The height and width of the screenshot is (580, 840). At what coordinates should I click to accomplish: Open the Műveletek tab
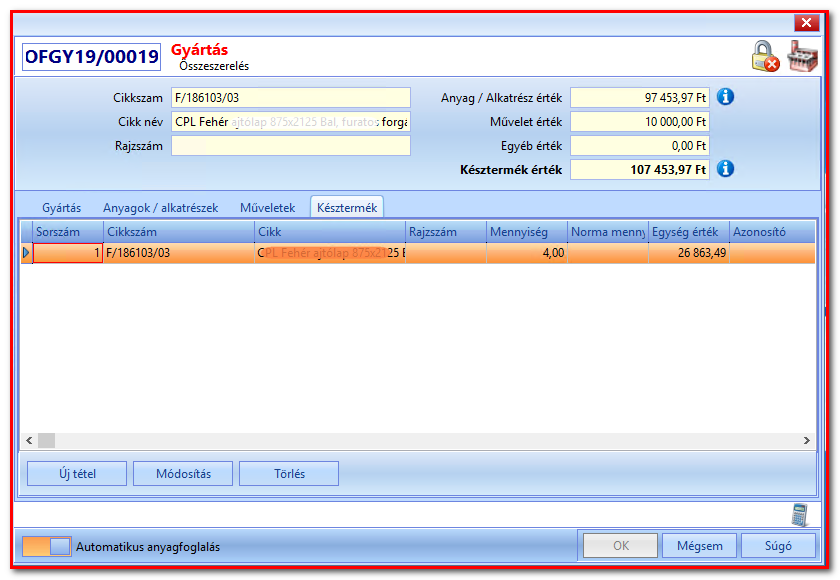(267, 208)
